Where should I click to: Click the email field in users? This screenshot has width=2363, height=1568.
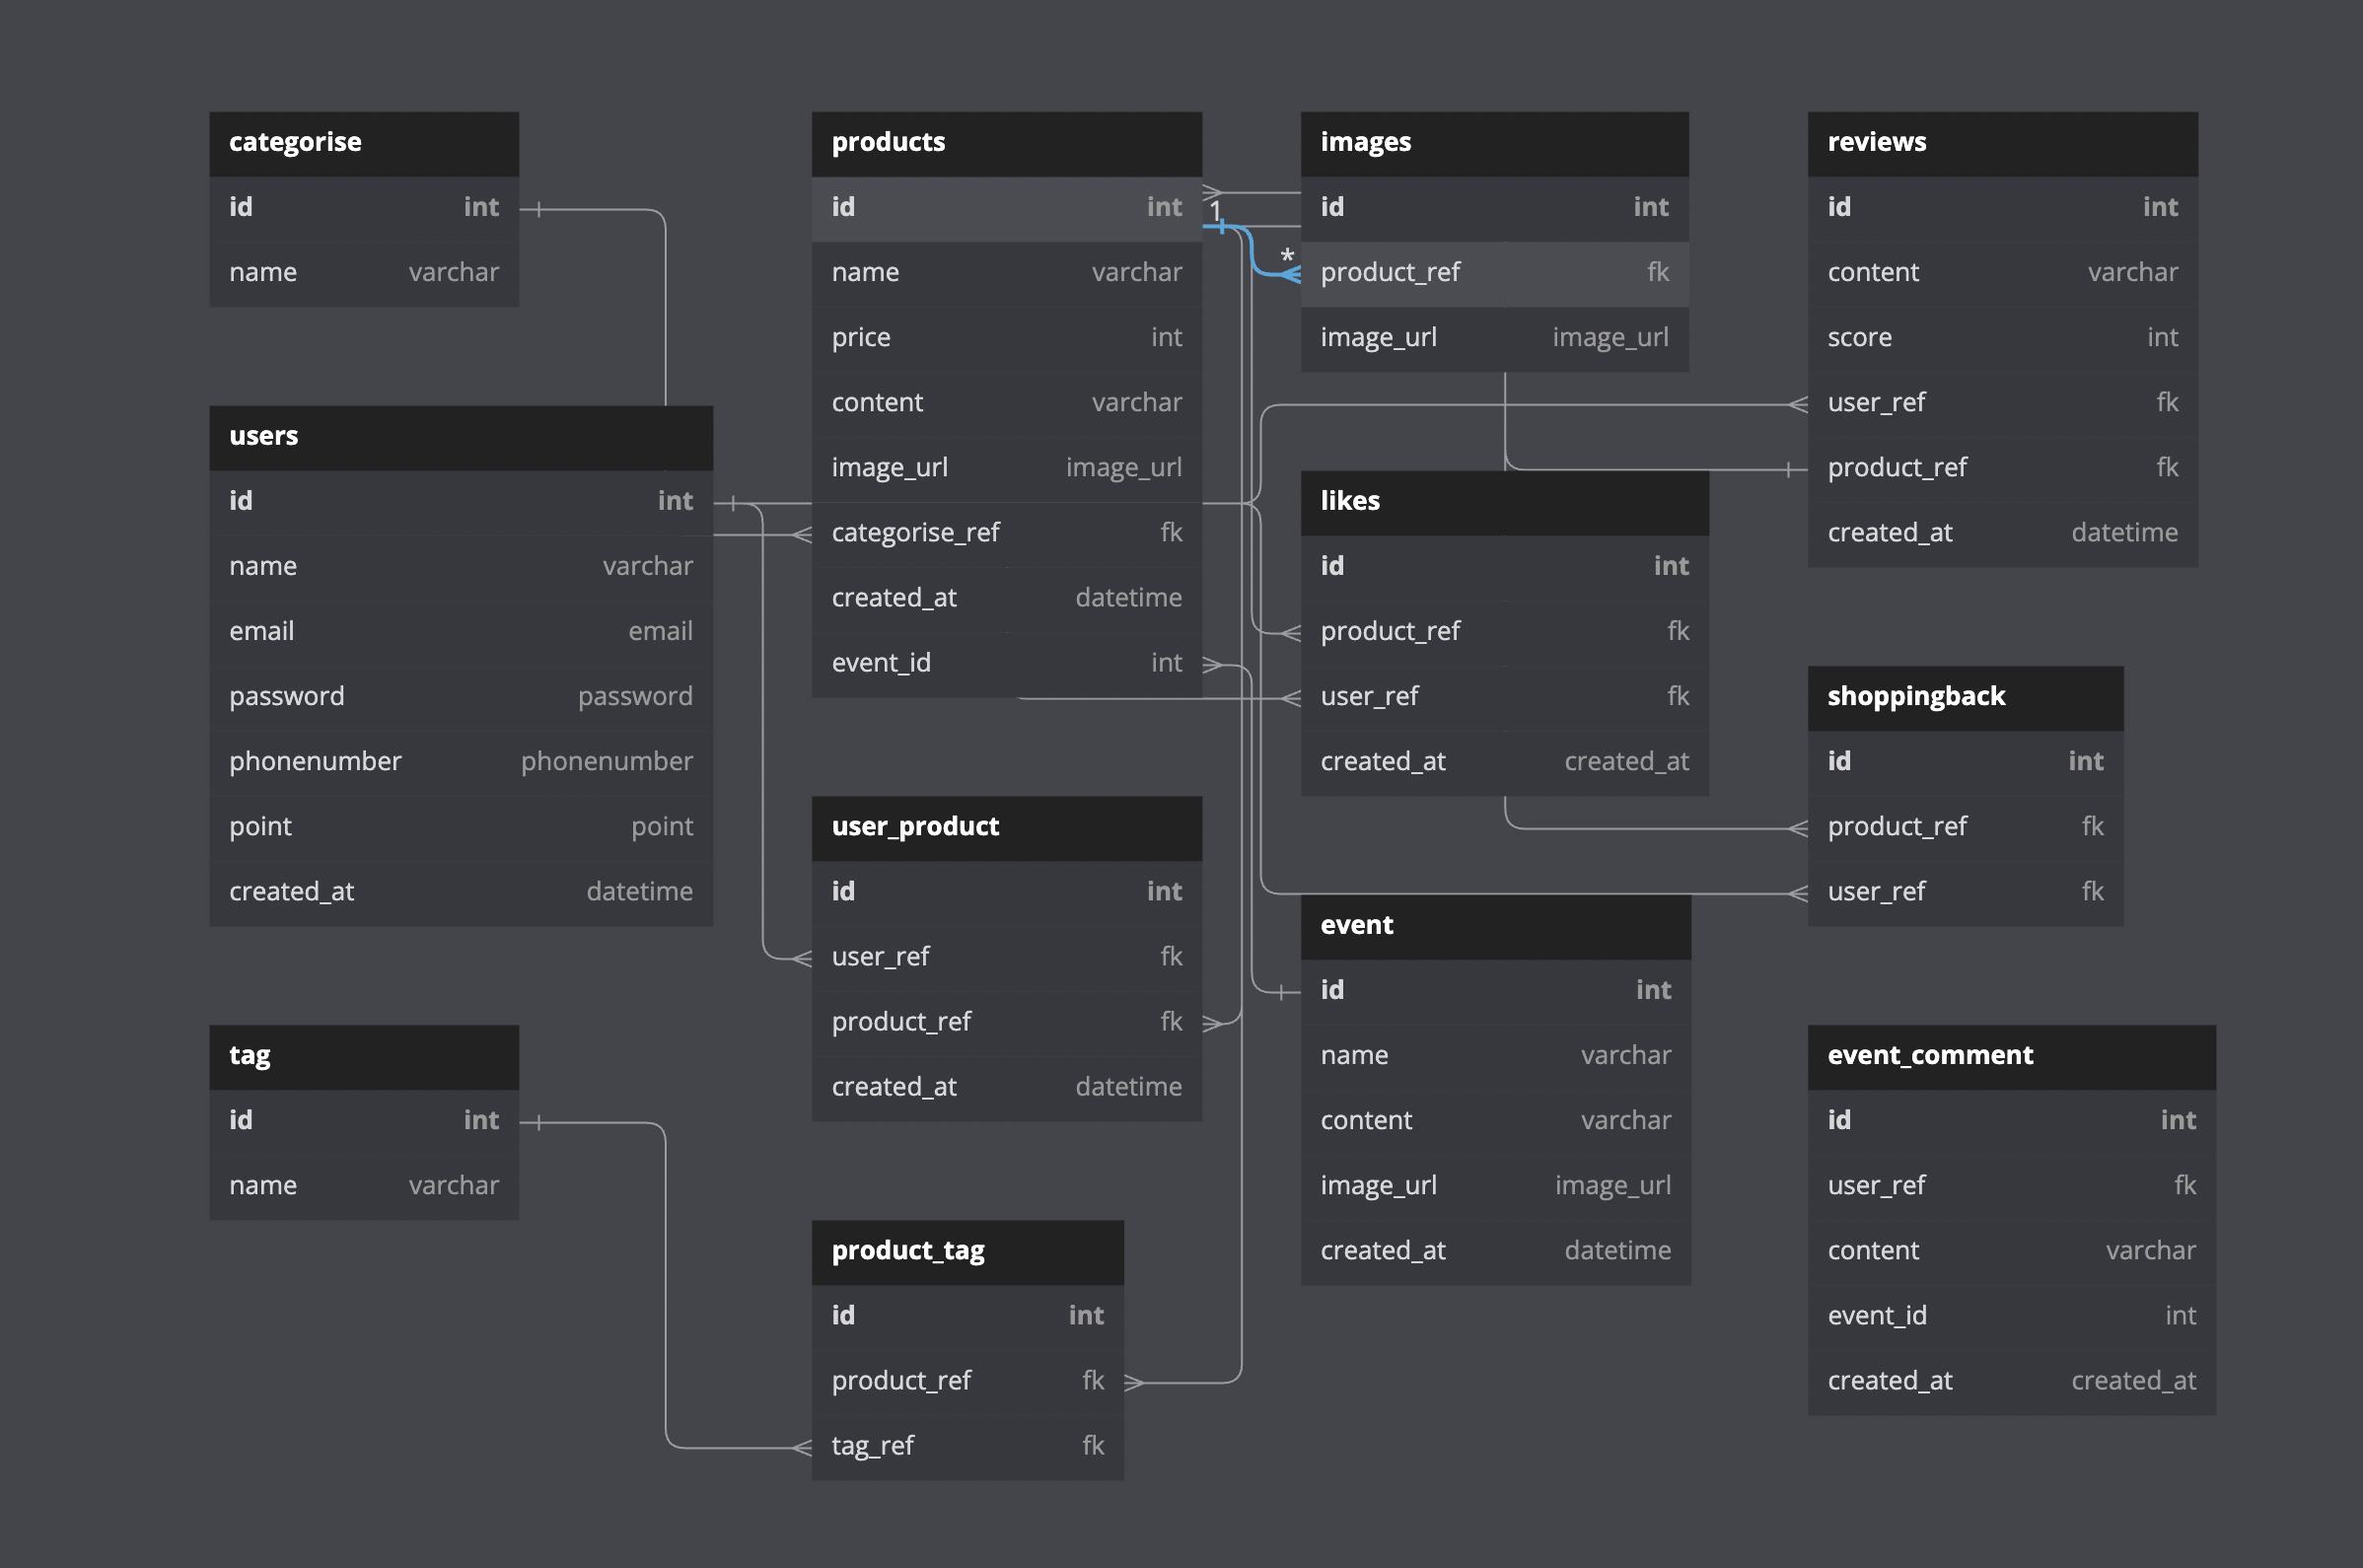[460, 630]
